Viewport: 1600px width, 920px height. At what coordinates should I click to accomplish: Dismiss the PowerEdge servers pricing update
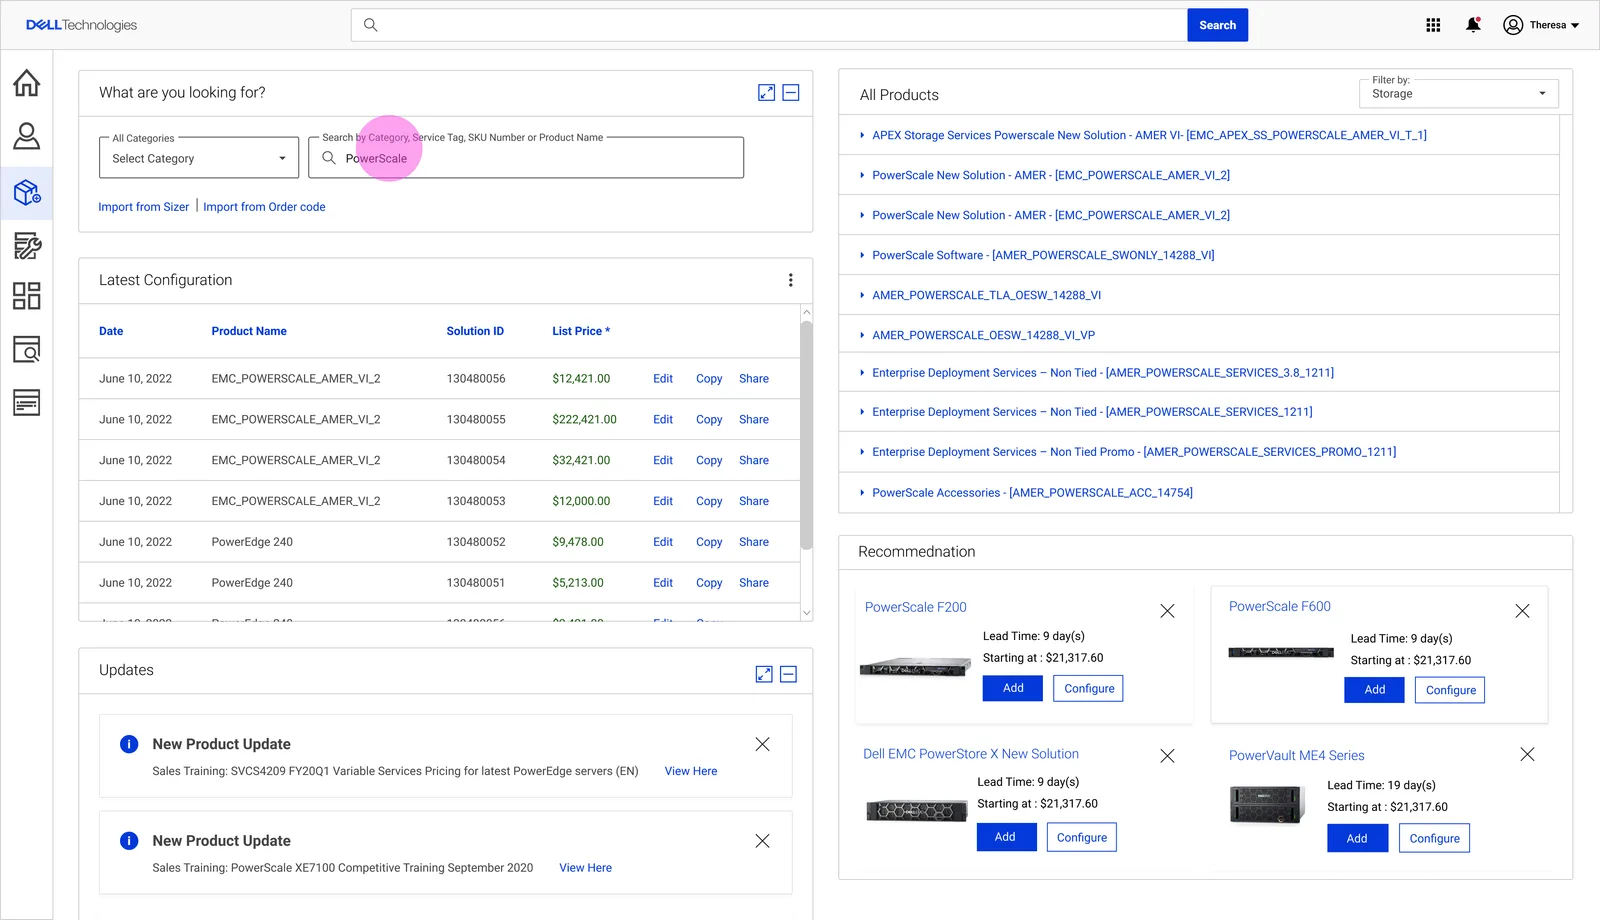(x=762, y=744)
